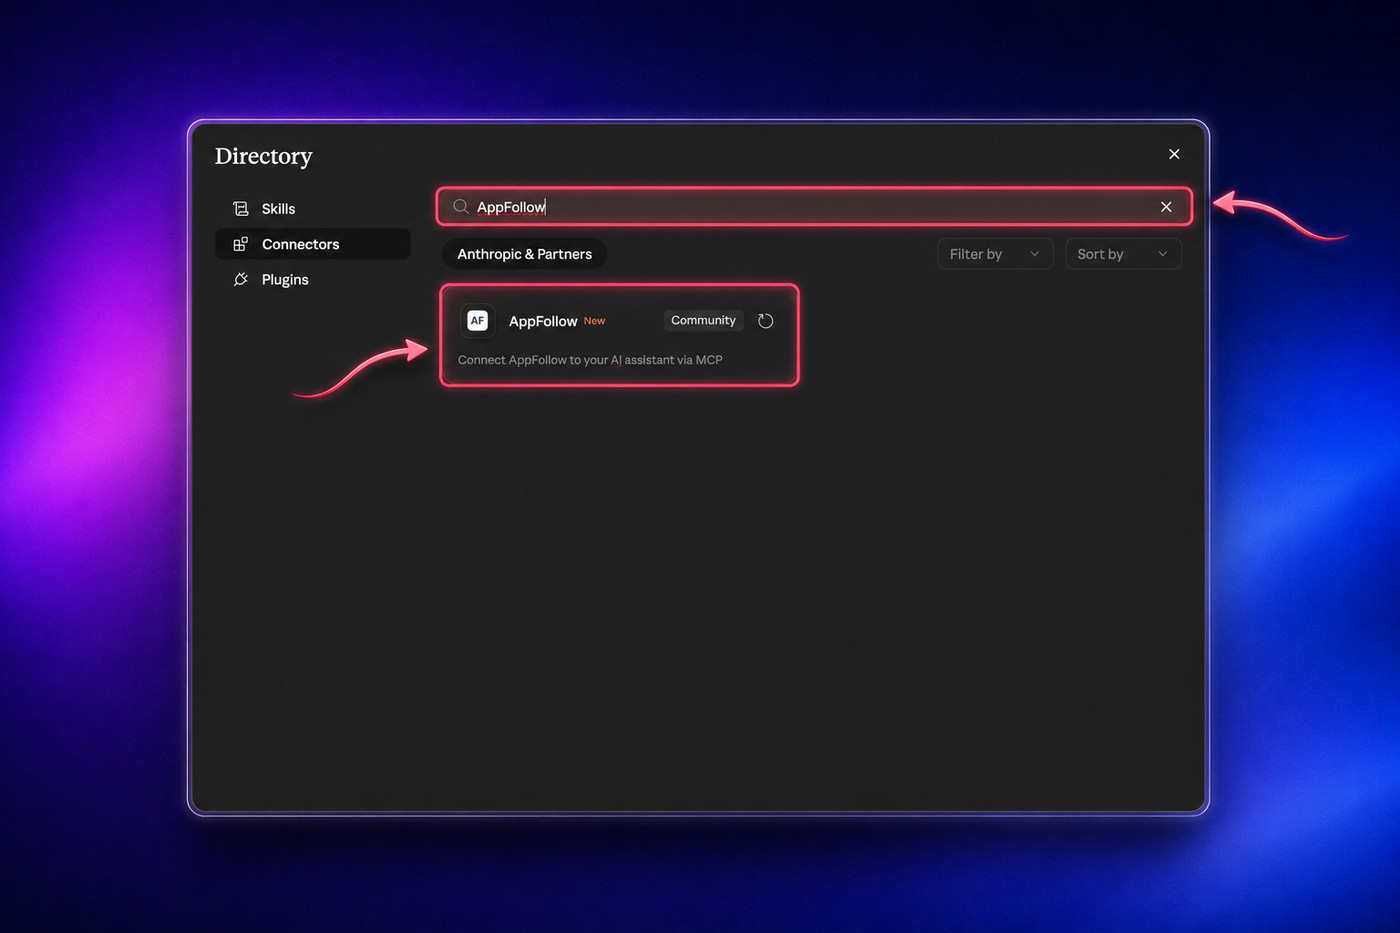
Task: Click the Plugins plug icon
Action: [241, 279]
